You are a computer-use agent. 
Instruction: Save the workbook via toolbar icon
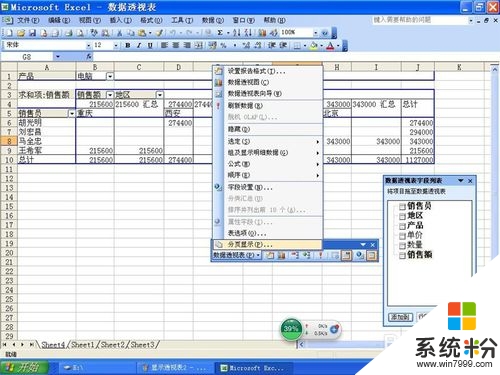pos(32,33)
